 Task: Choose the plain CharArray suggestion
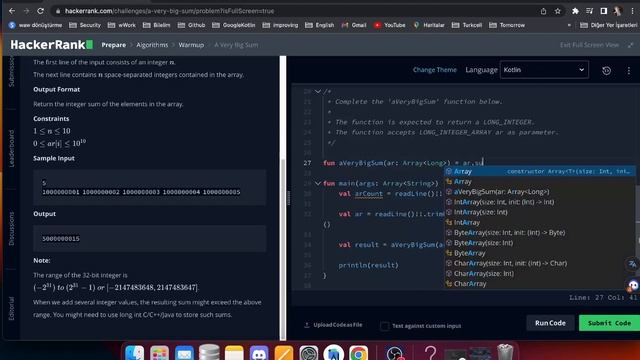pyautogui.click(x=540, y=284)
